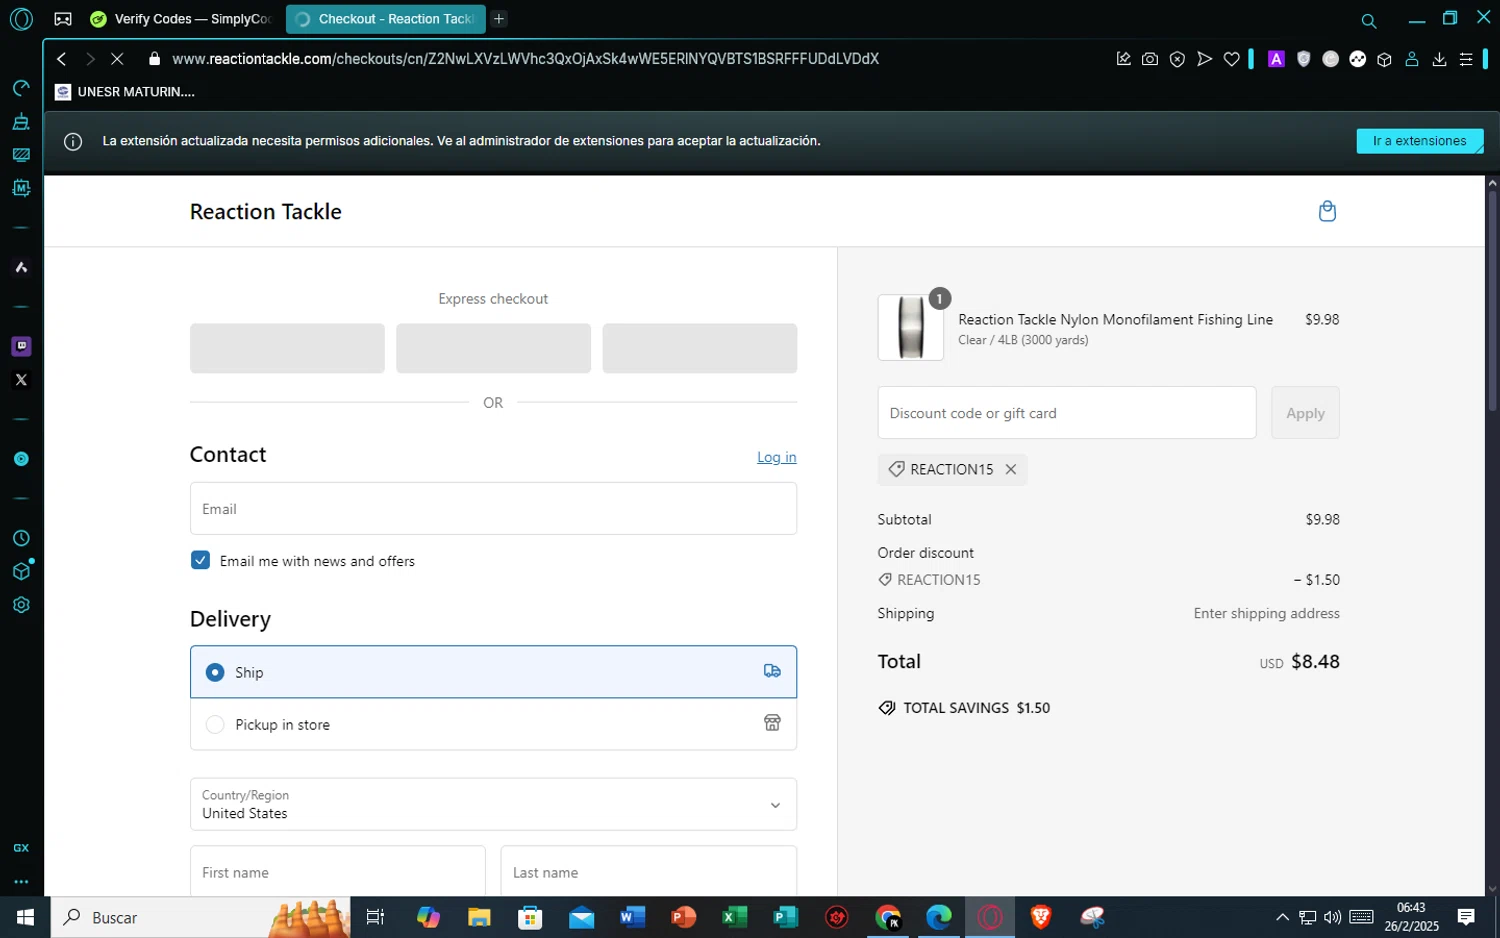Open the volume control in system tray
The height and width of the screenshot is (938, 1500).
[x=1332, y=917]
